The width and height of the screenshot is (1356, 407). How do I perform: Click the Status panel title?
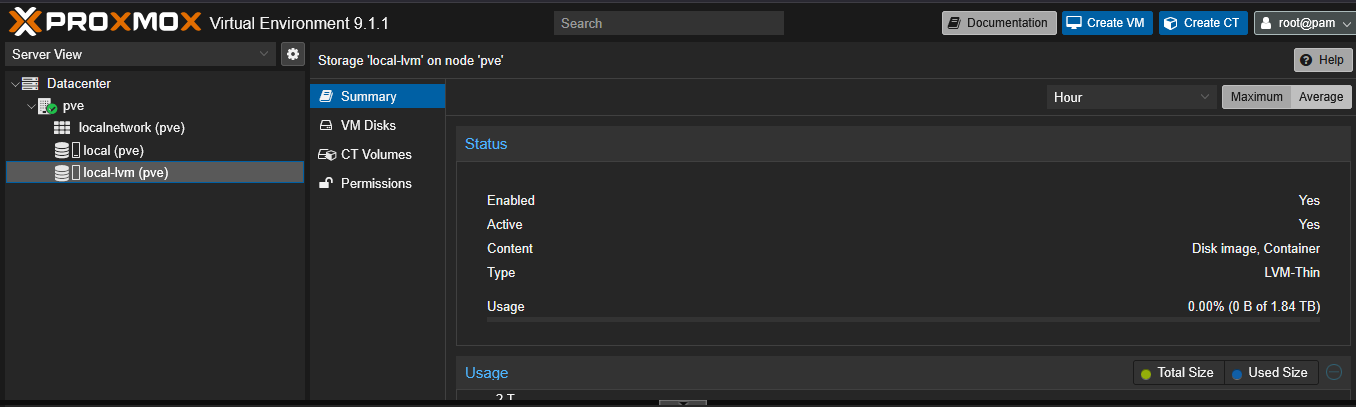[486, 144]
